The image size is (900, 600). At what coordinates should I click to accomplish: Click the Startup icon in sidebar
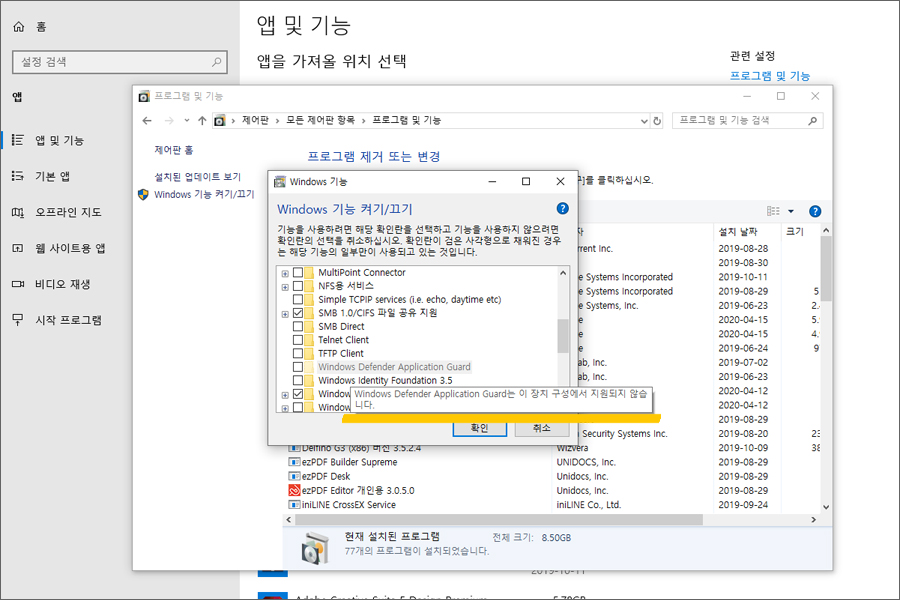click(x=18, y=320)
